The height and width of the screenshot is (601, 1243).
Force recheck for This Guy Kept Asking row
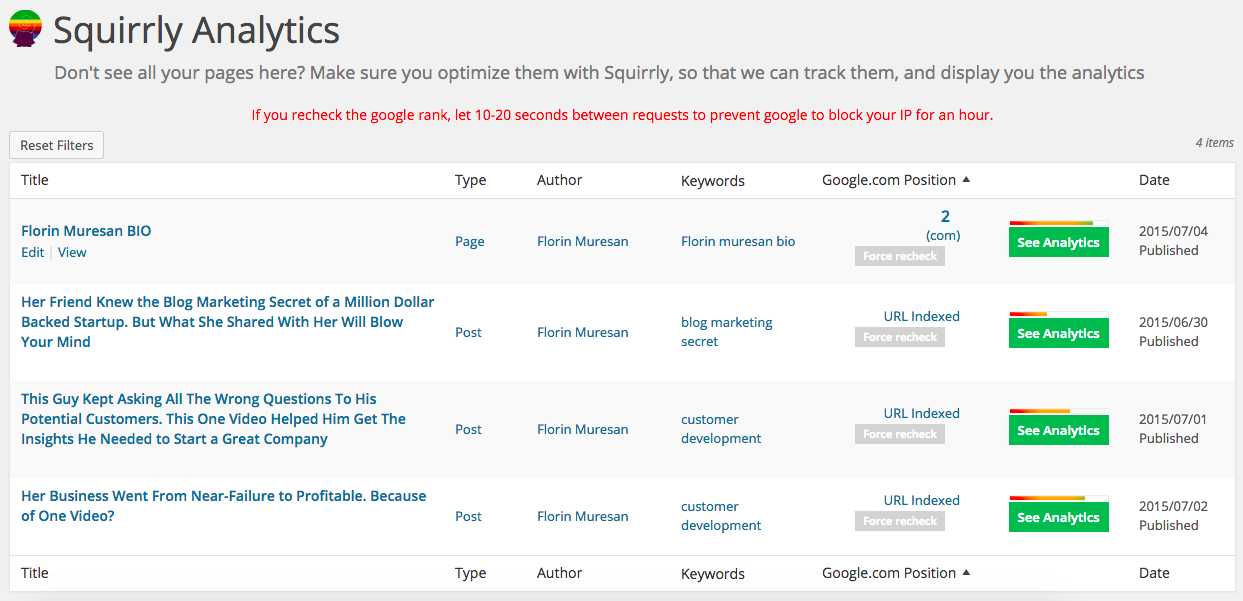pos(900,434)
